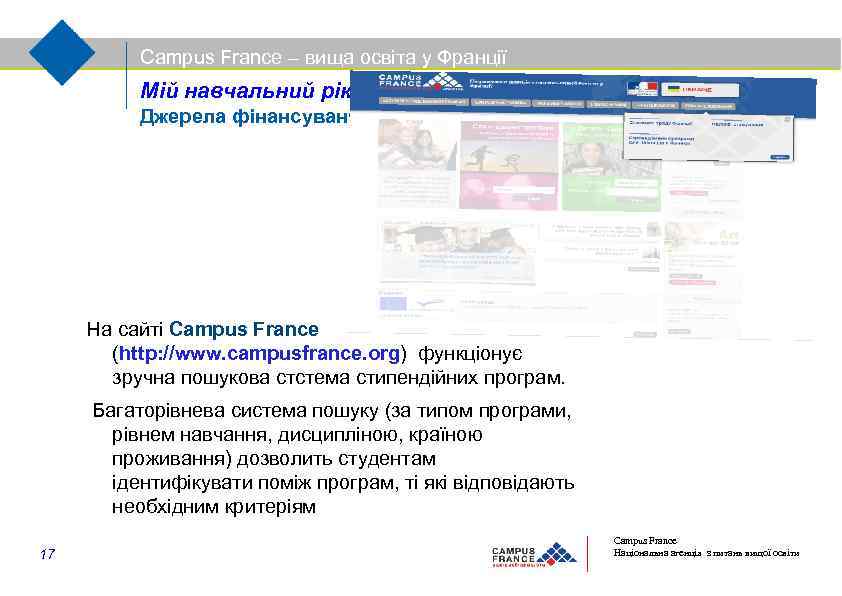Select the Ukraine flag language icon
Viewport: 842px width, 596px height.
674,87
